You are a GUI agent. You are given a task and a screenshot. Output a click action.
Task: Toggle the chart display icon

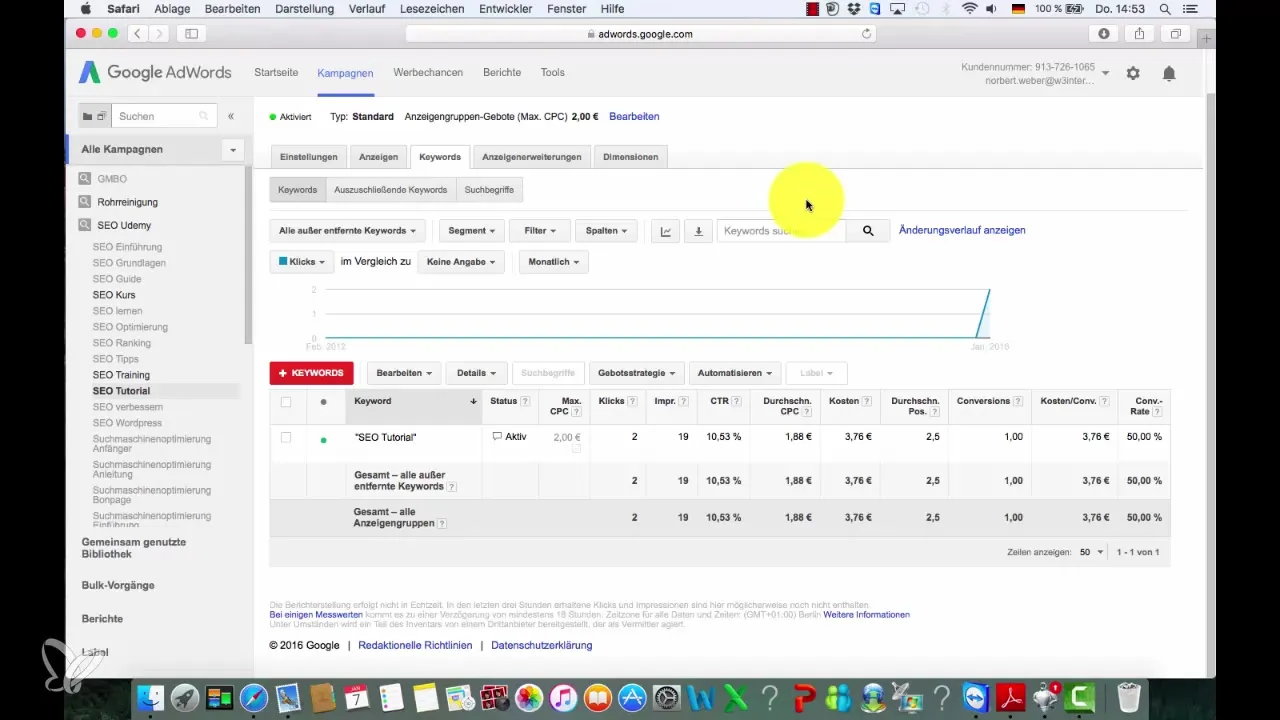[666, 231]
